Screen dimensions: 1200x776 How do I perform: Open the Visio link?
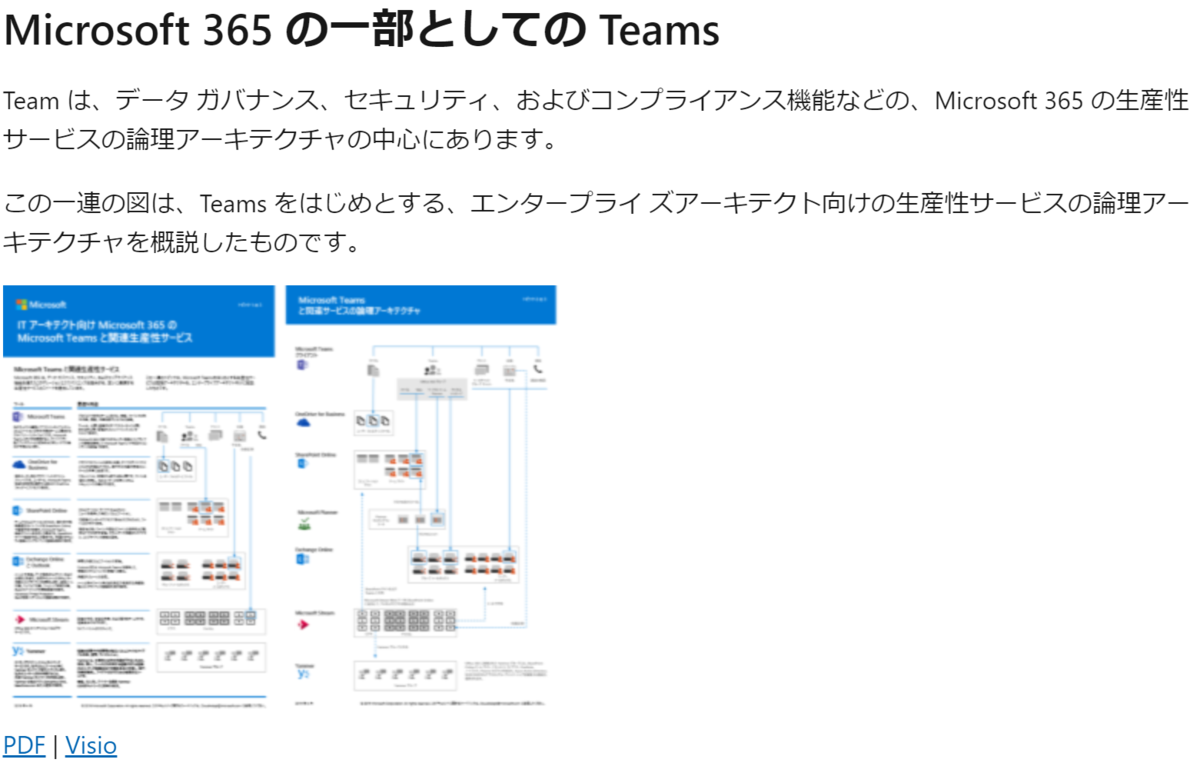tap(90, 745)
